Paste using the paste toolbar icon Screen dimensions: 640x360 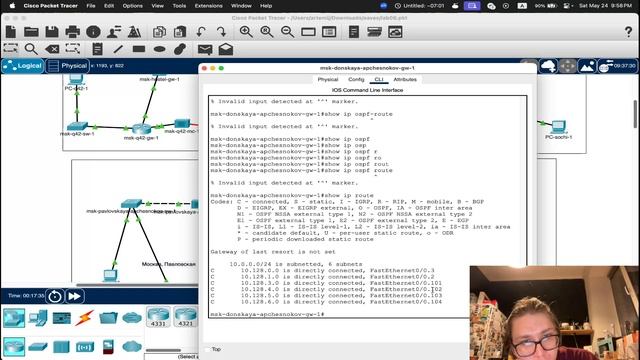(180, 32)
